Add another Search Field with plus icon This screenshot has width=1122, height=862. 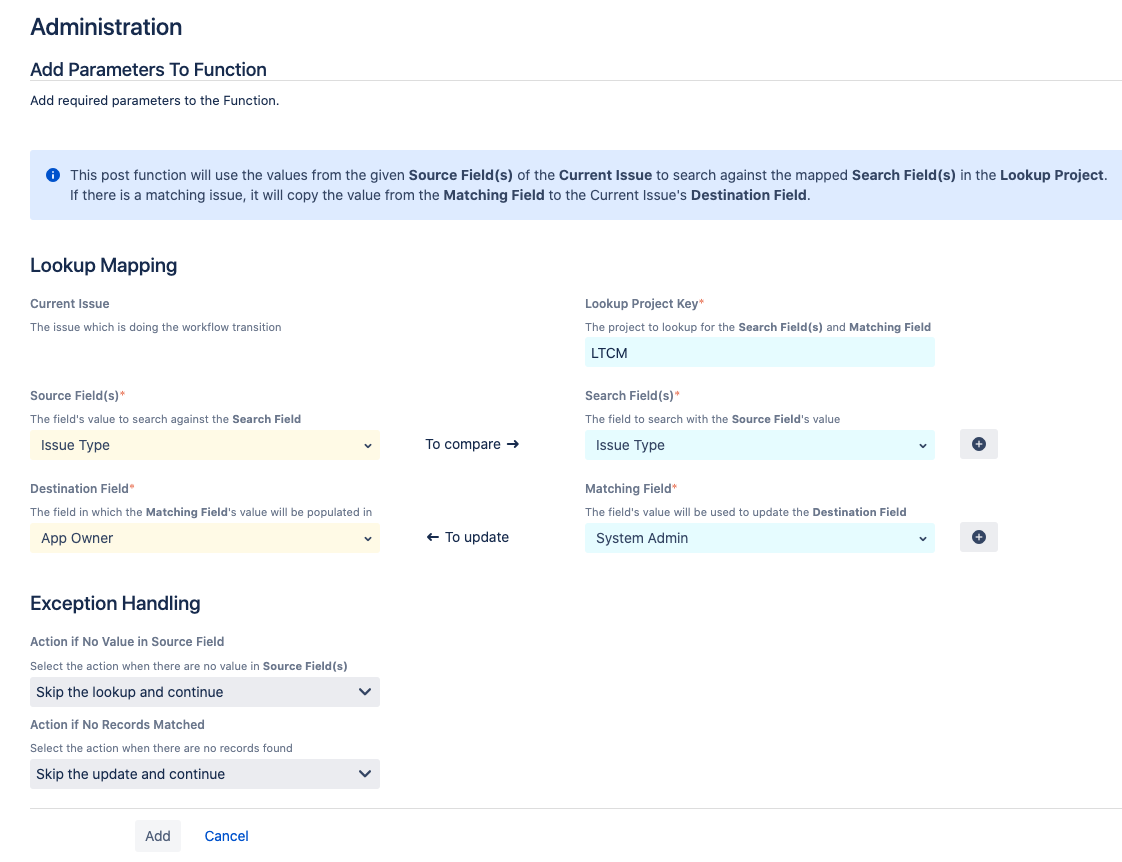(978, 444)
